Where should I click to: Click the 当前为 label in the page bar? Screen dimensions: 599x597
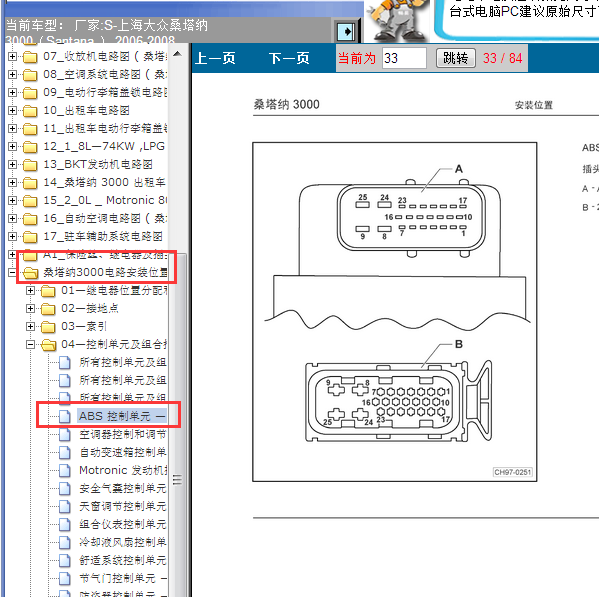click(x=357, y=58)
